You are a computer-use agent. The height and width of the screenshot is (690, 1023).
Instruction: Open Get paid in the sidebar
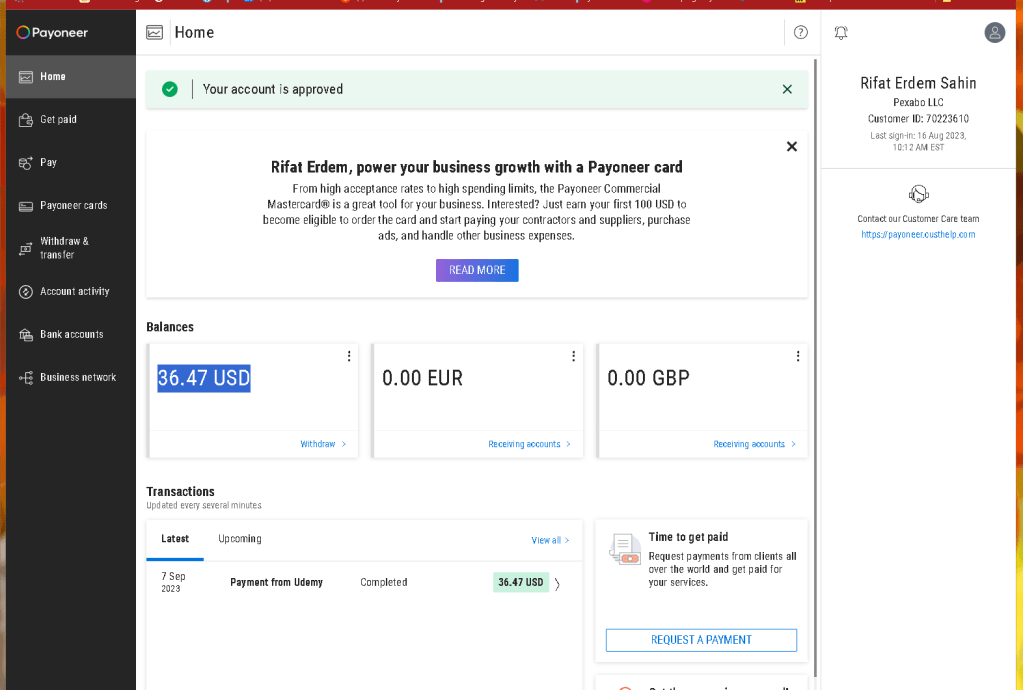[70, 119]
